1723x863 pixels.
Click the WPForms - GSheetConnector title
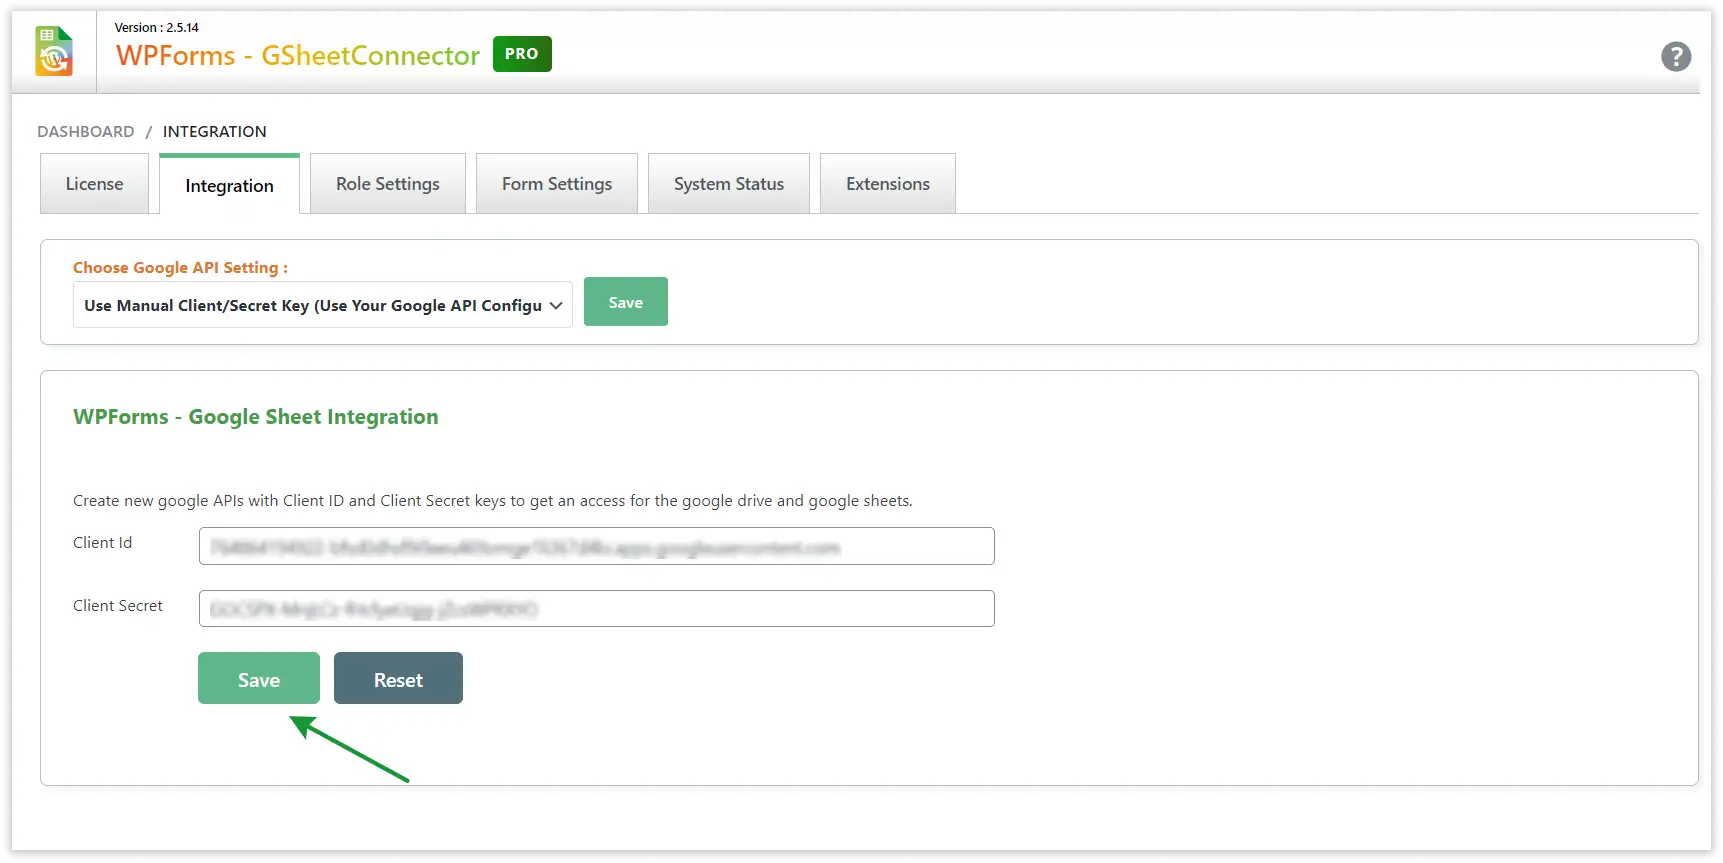[298, 56]
